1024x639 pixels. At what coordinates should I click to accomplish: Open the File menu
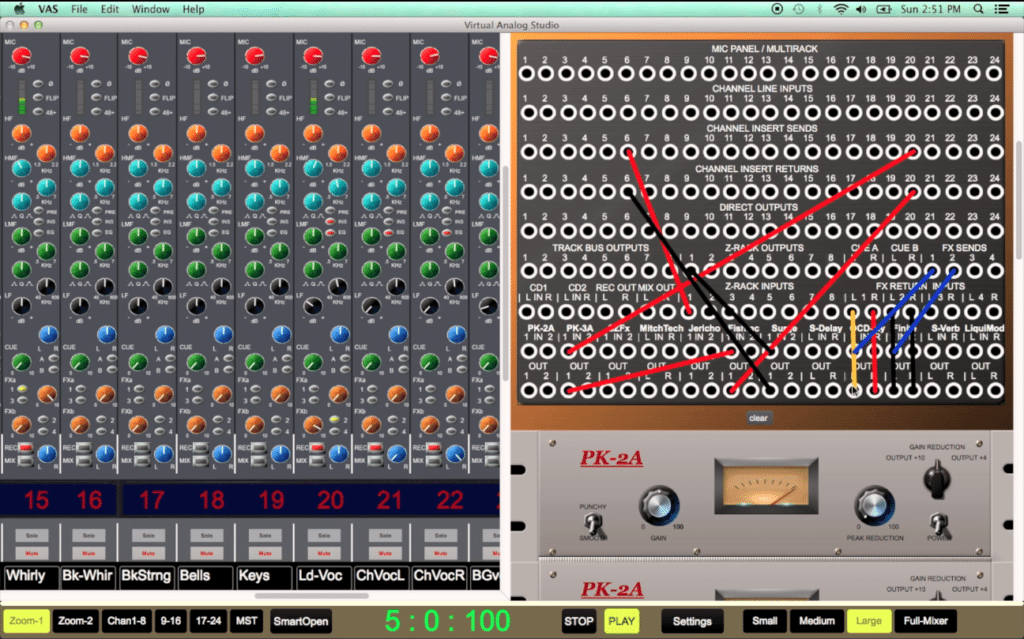(x=79, y=9)
